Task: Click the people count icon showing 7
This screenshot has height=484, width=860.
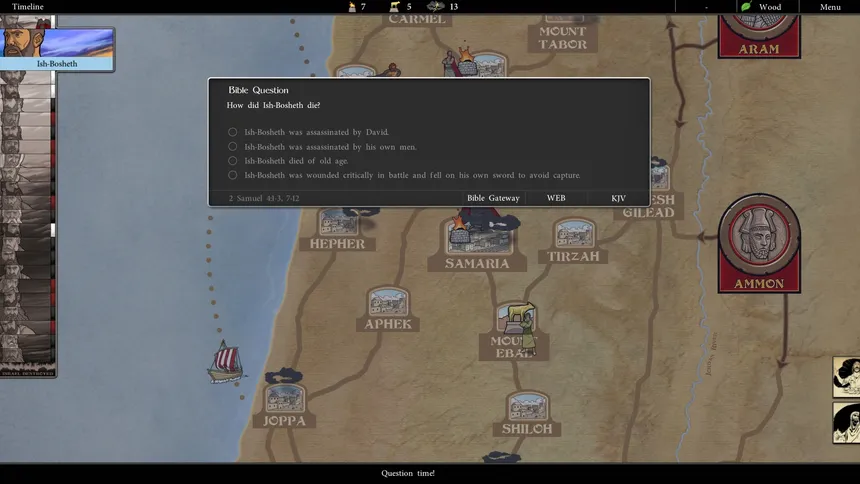Action: tap(352, 7)
